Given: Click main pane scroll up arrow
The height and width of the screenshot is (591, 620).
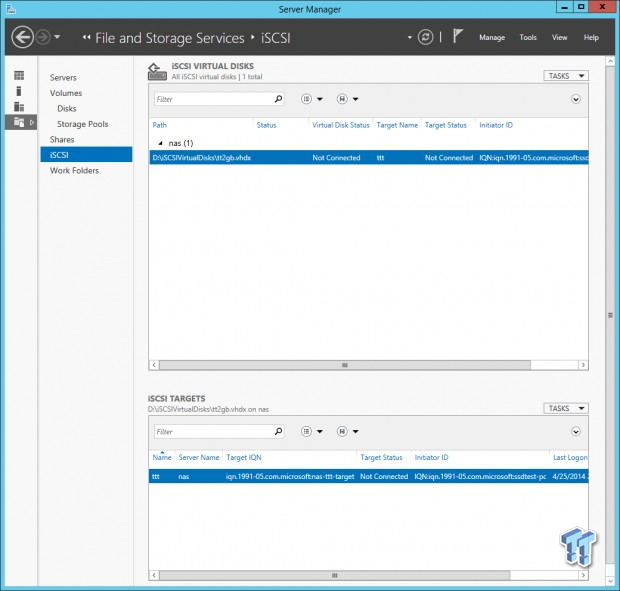Looking at the screenshot, I should click(x=610, y=62).
